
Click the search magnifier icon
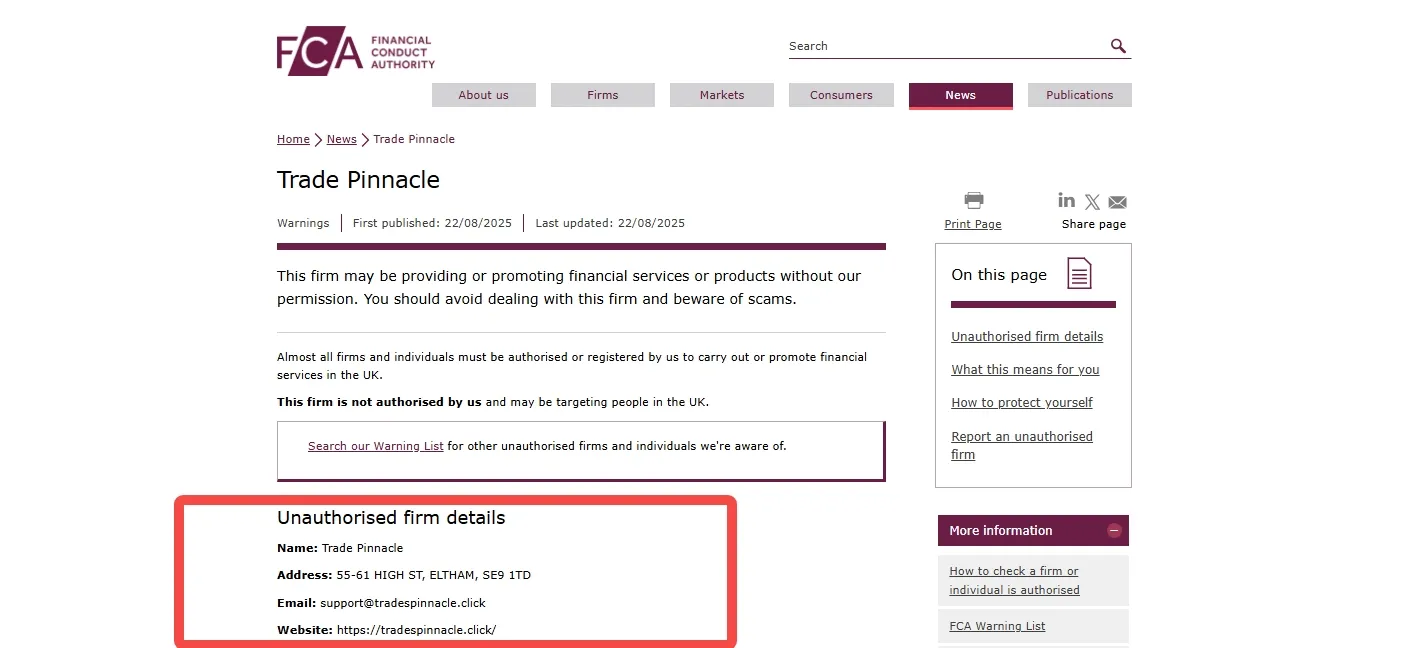pos(1118,46)
